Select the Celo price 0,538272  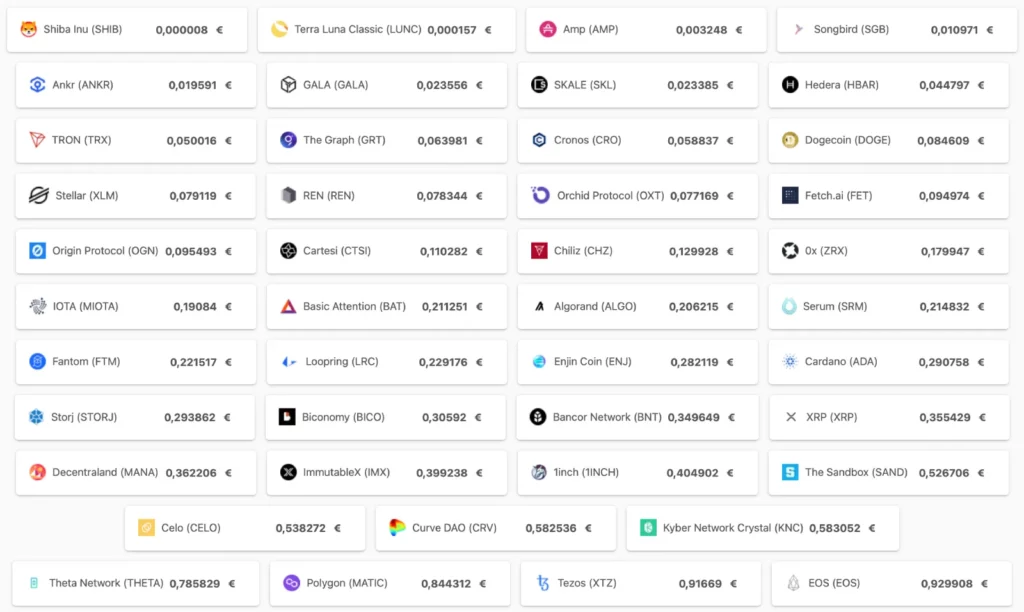click(x=300, y=528)
